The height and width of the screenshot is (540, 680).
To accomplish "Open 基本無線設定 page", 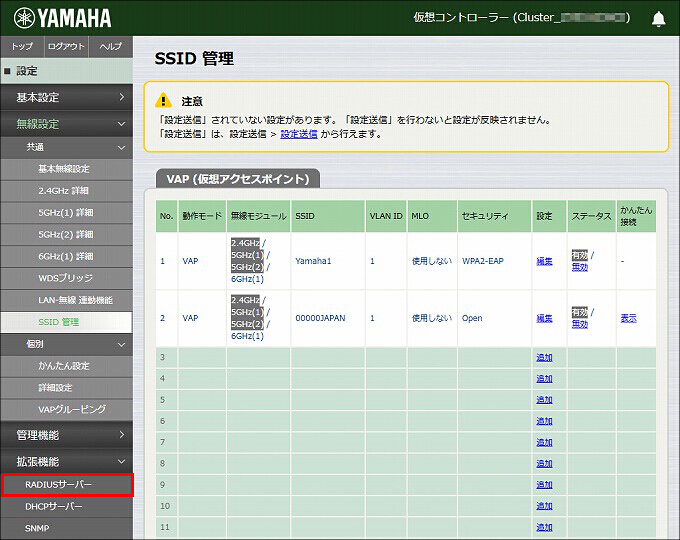I will point(66,169).
